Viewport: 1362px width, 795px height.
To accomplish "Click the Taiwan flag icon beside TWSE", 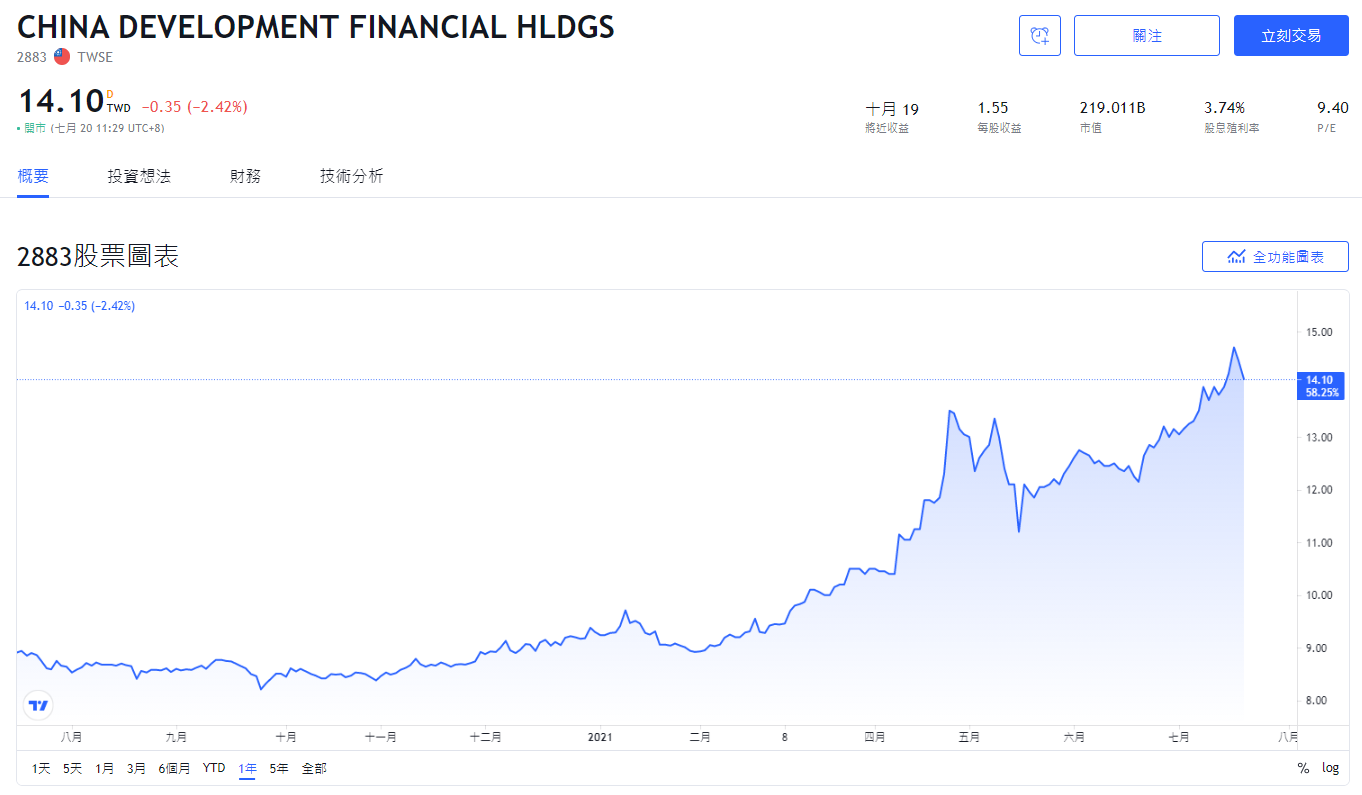I will 62,57.
